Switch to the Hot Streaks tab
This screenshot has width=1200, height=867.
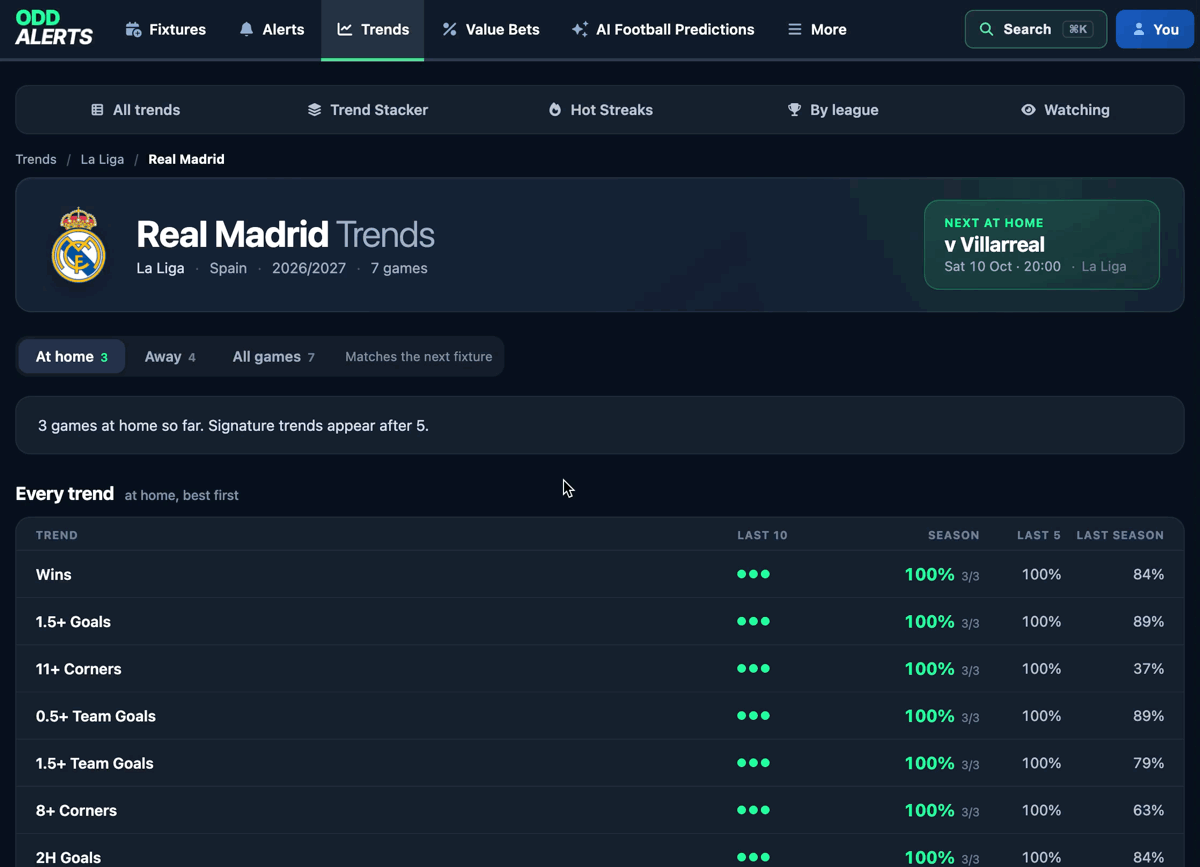(x=600, y=110)
